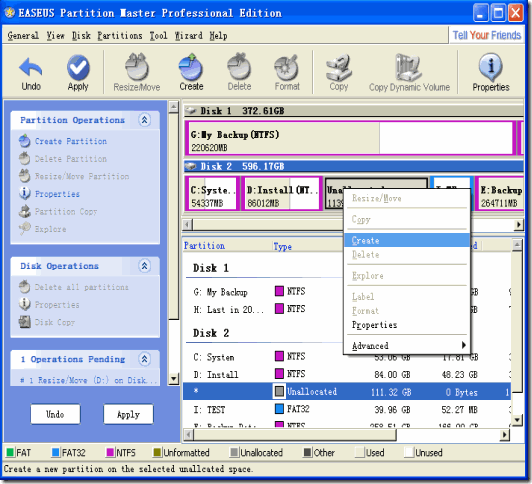The width and height of the screenshot is (532, 484).
Task: Click the Create toolbar icon
Action: point(191,67)
